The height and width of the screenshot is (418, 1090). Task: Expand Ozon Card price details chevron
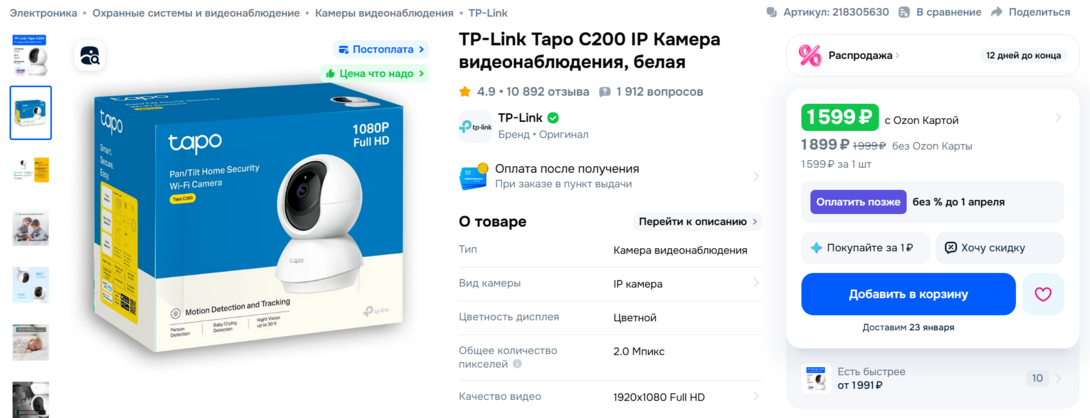1058,118
